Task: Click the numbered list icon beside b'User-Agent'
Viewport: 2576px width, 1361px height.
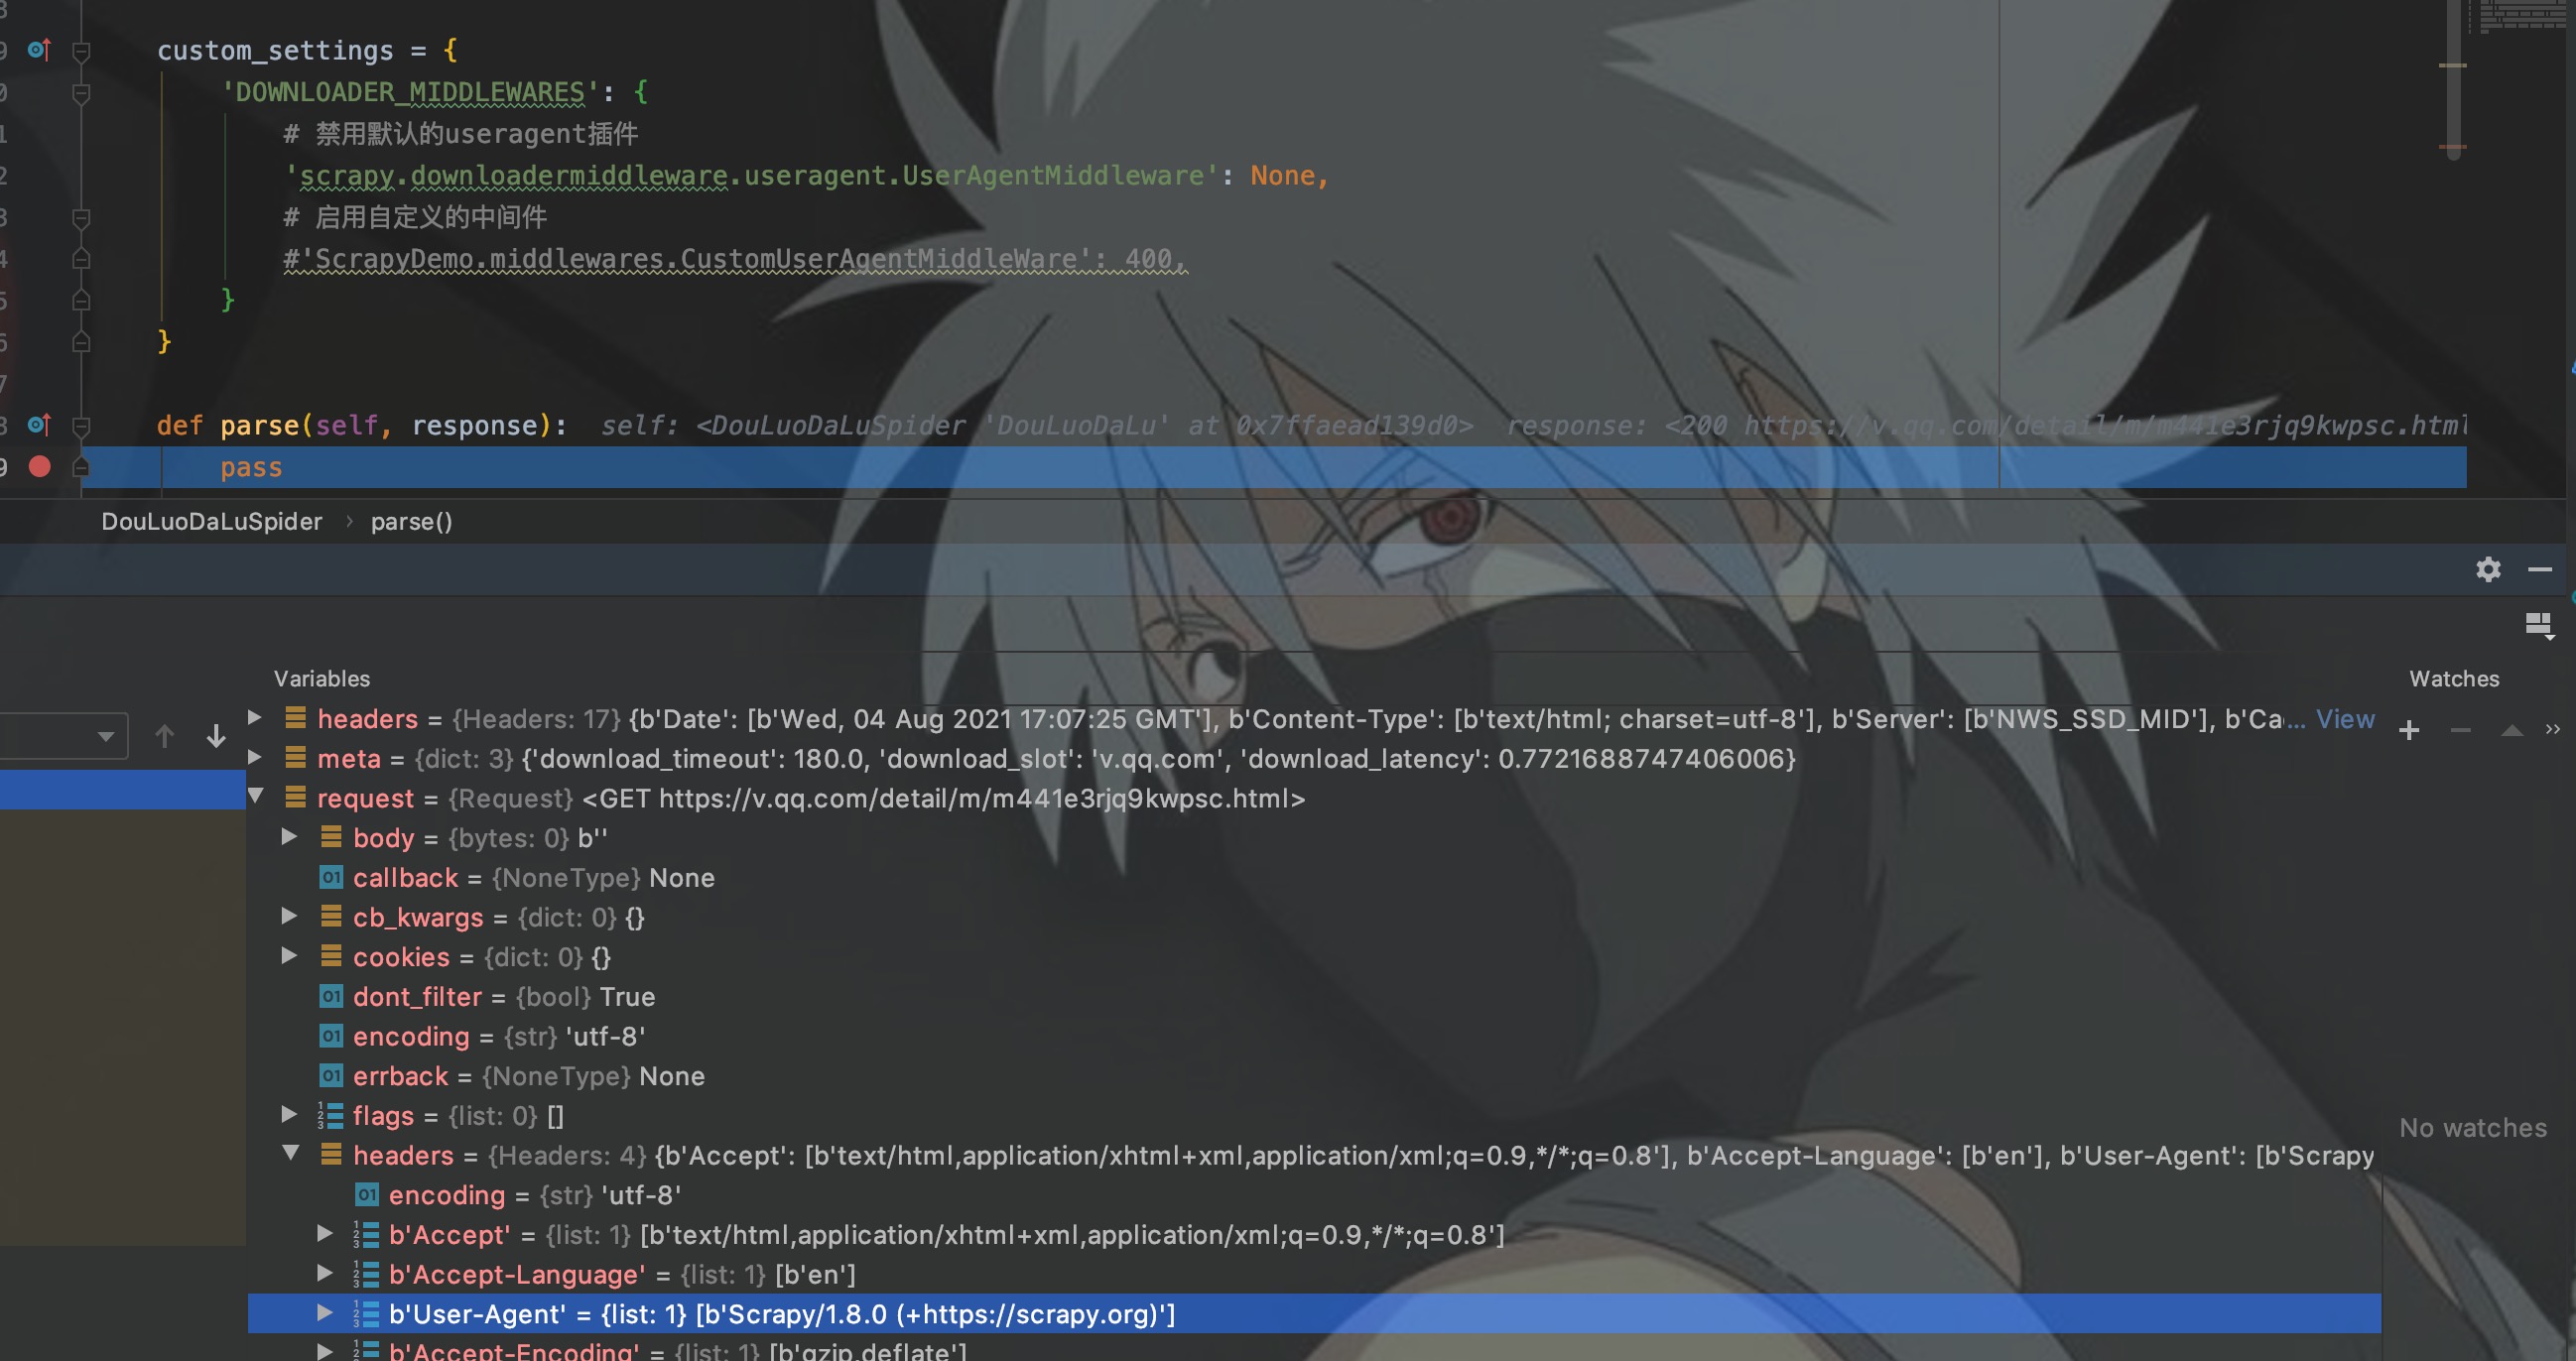Action: point(366,1314)
